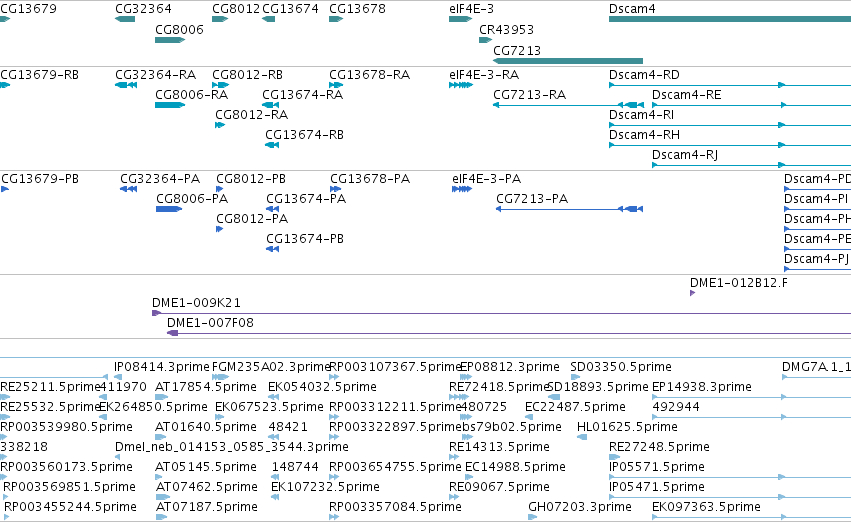This screenshot has height=522, width=851.
Task: Select the CG13678-RA transcript label
Action: [370, 75]
